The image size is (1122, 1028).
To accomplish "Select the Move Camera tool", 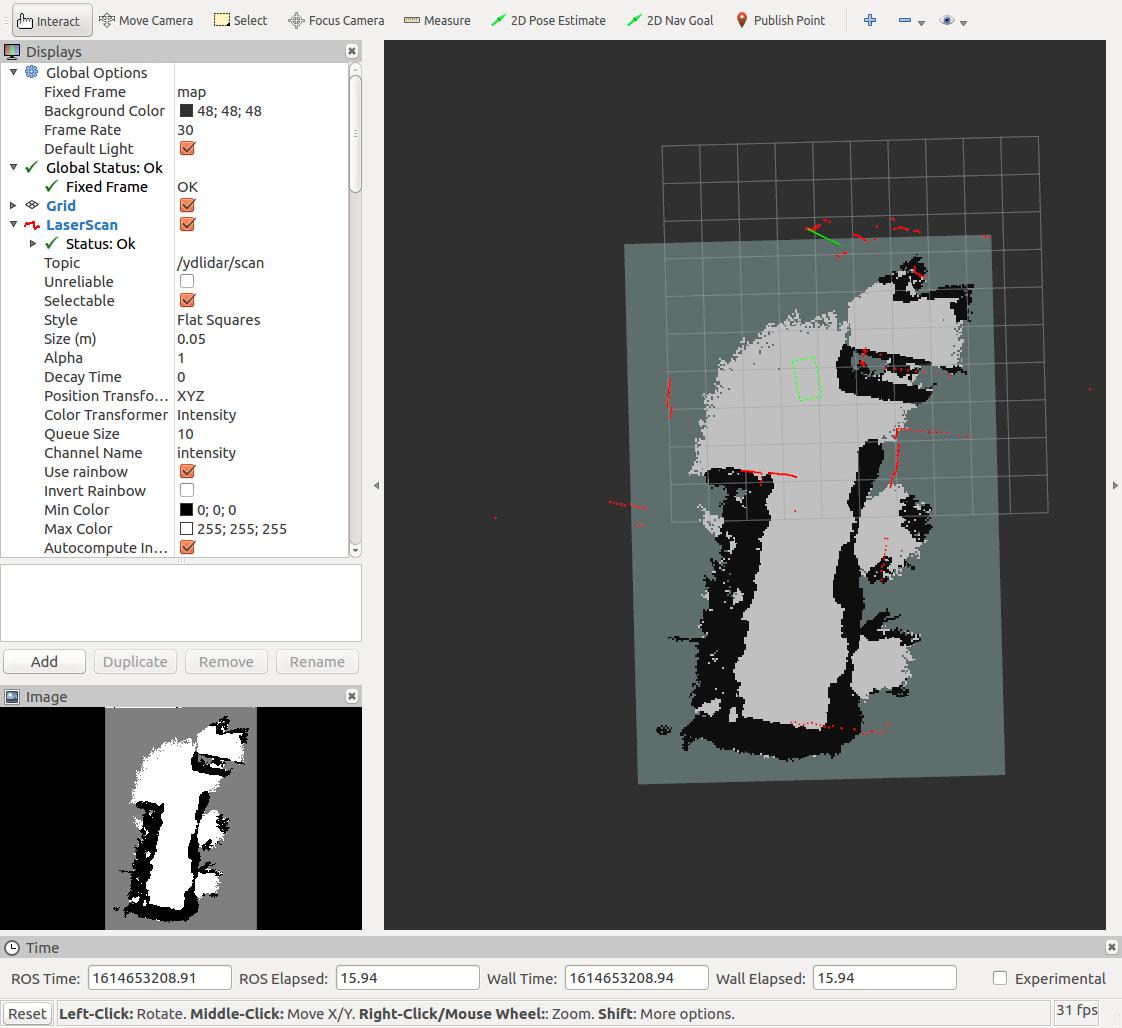I will (147, 20).
